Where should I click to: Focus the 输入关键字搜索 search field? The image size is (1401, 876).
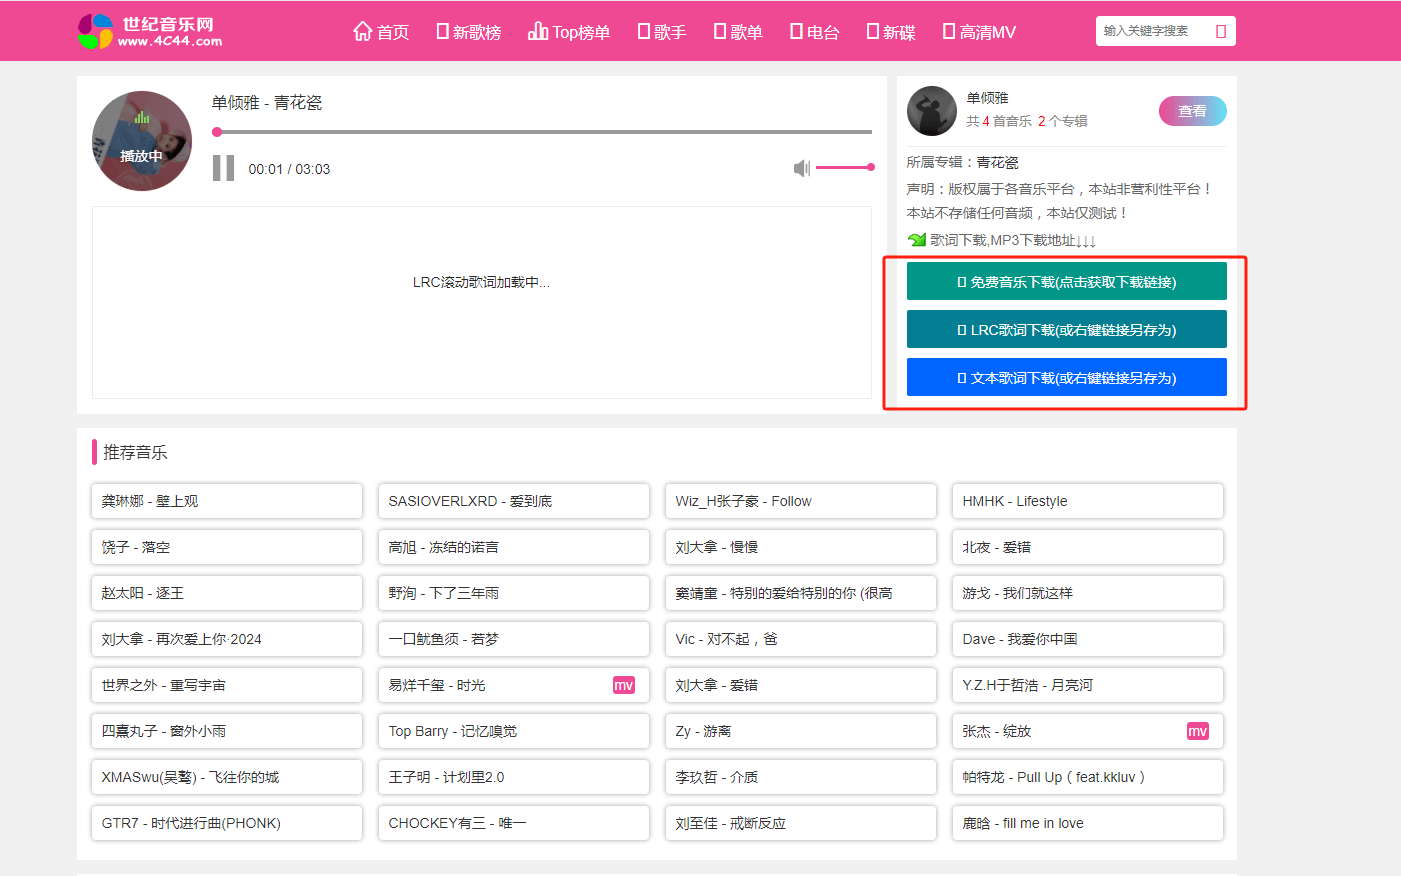(1154, 31)
